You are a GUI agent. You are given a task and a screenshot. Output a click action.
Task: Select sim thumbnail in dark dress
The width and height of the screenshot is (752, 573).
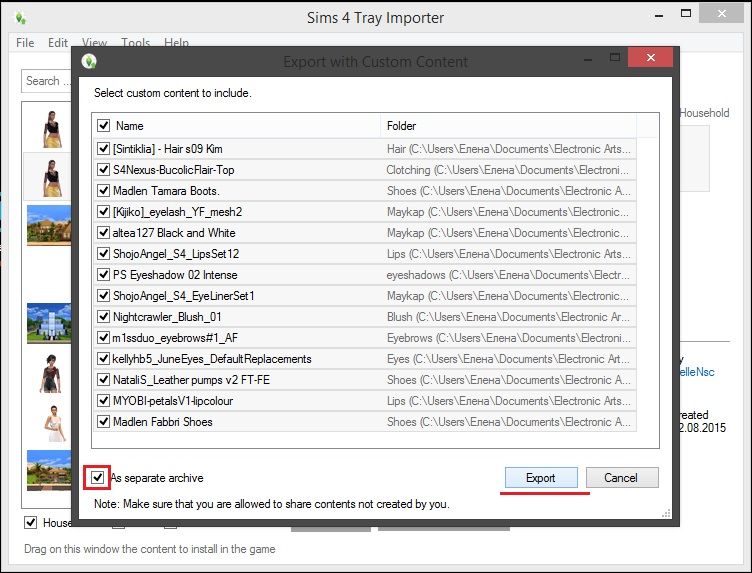51,374
